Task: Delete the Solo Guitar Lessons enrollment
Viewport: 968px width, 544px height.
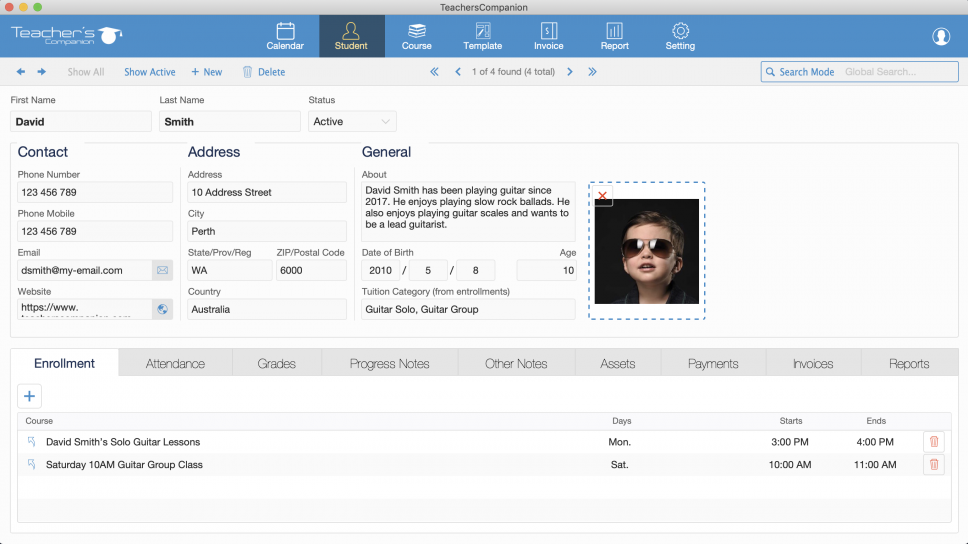Action: (934, 441)
